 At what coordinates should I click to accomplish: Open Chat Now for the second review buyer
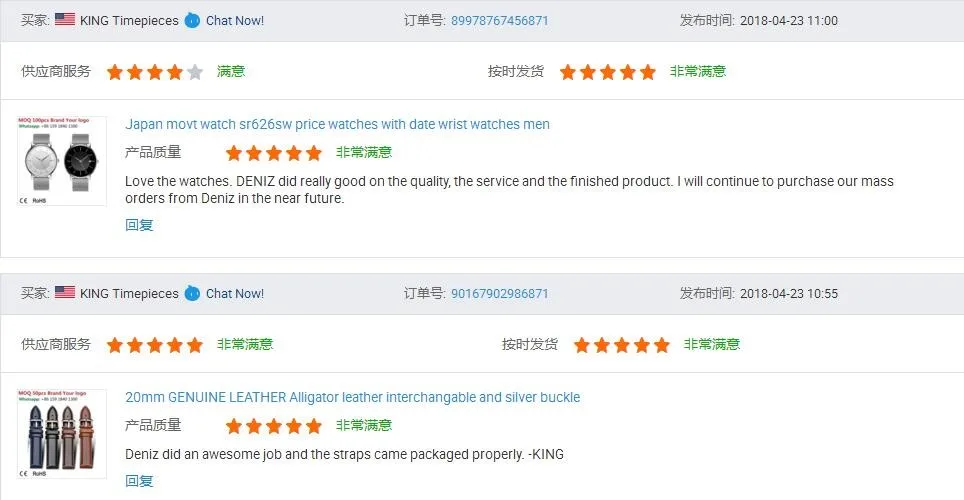235,293
